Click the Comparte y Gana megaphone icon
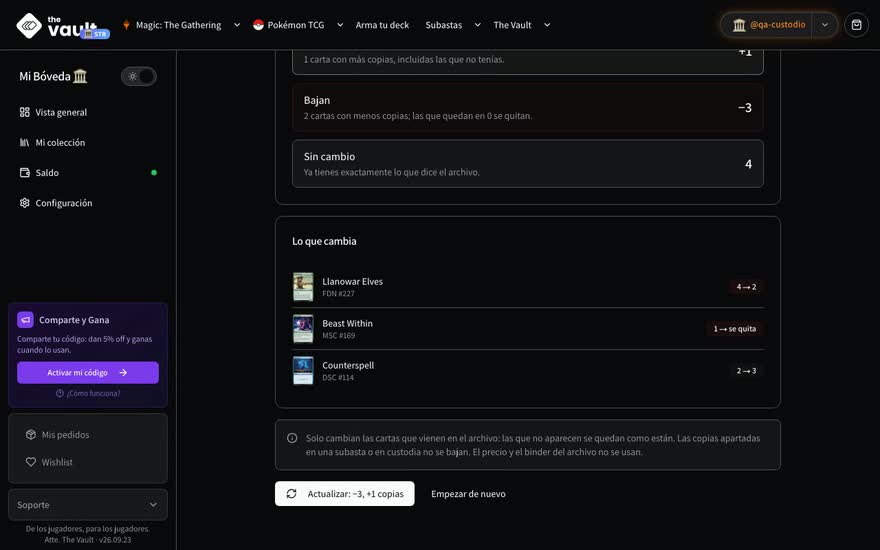The height and width of the screenshot is (550, 880). coord(25,320)
